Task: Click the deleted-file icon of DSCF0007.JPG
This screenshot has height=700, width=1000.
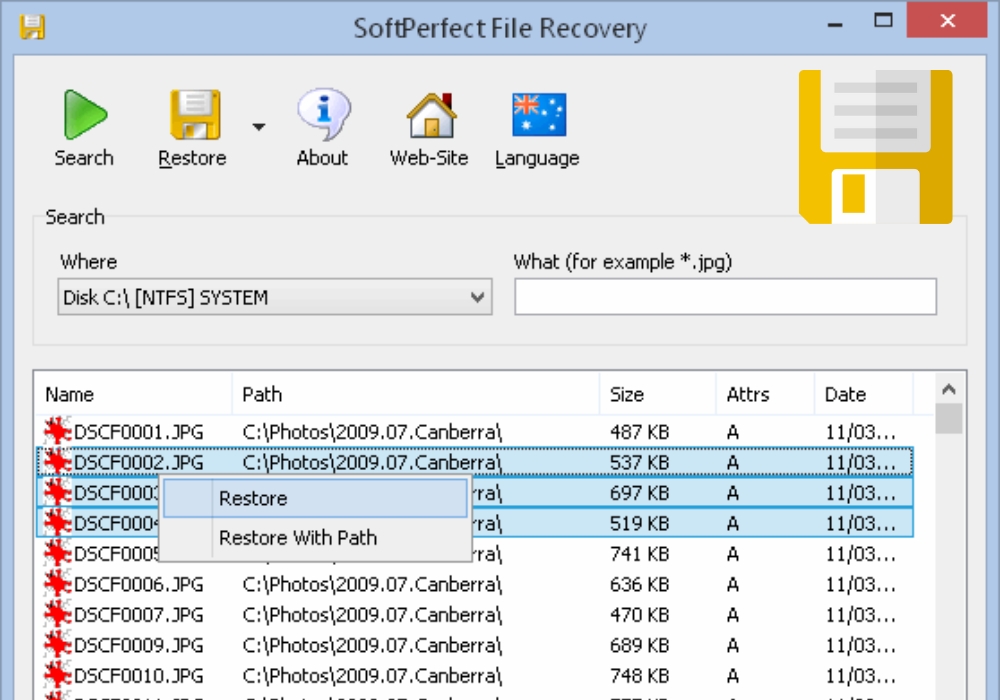Action: tap(57, 614)
